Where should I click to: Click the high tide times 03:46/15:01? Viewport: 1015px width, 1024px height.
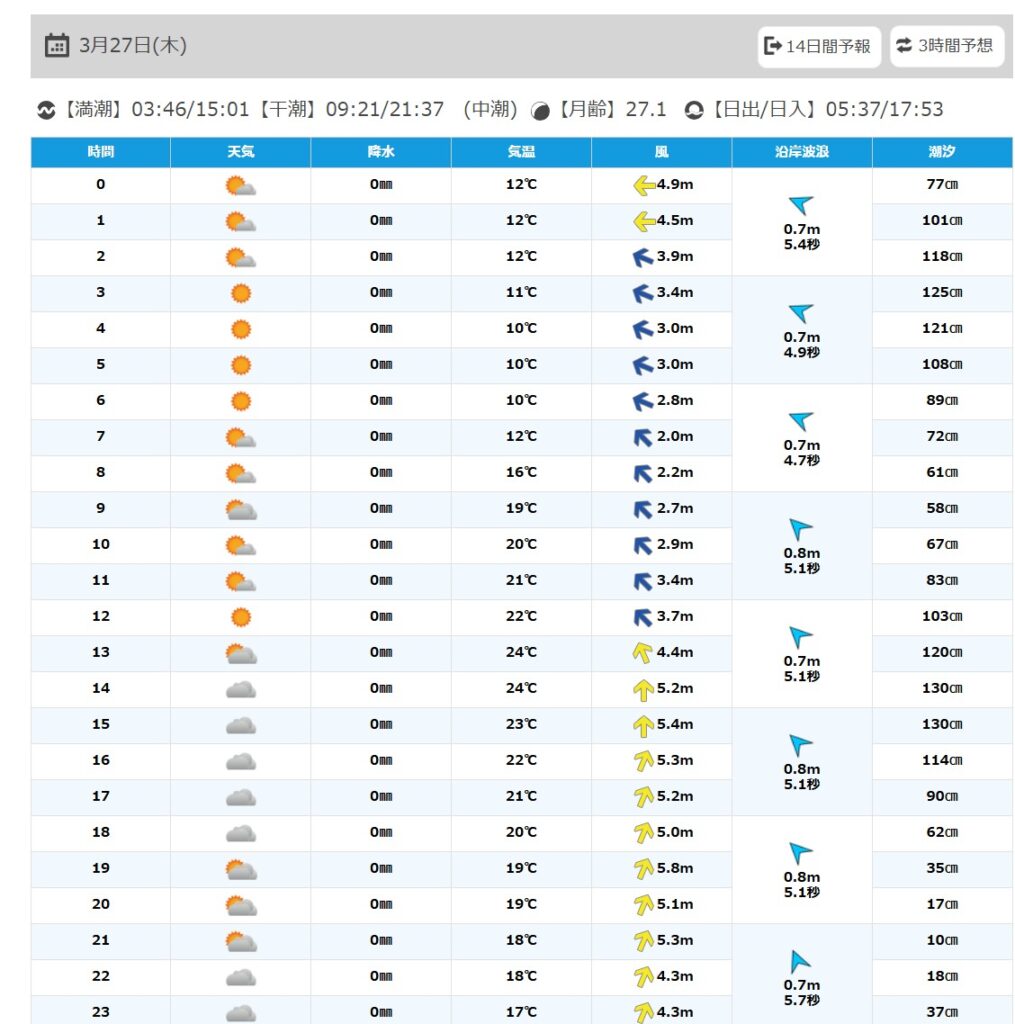point(191,110)
